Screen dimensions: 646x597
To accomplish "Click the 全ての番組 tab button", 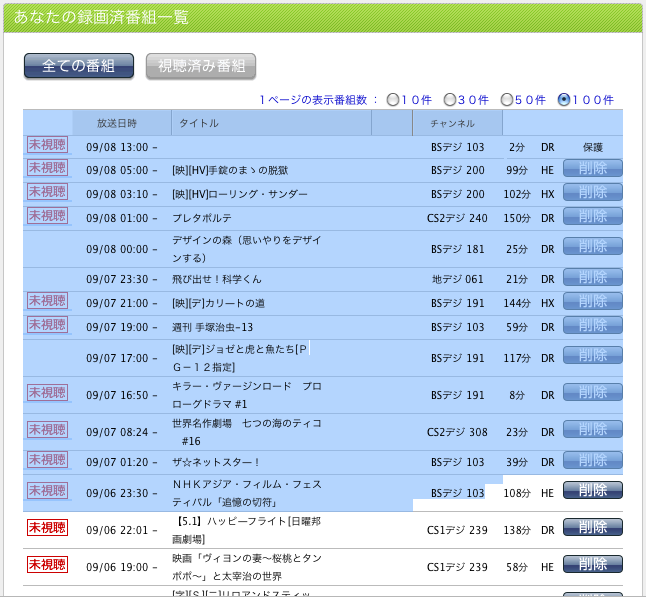I will (78, 66).
